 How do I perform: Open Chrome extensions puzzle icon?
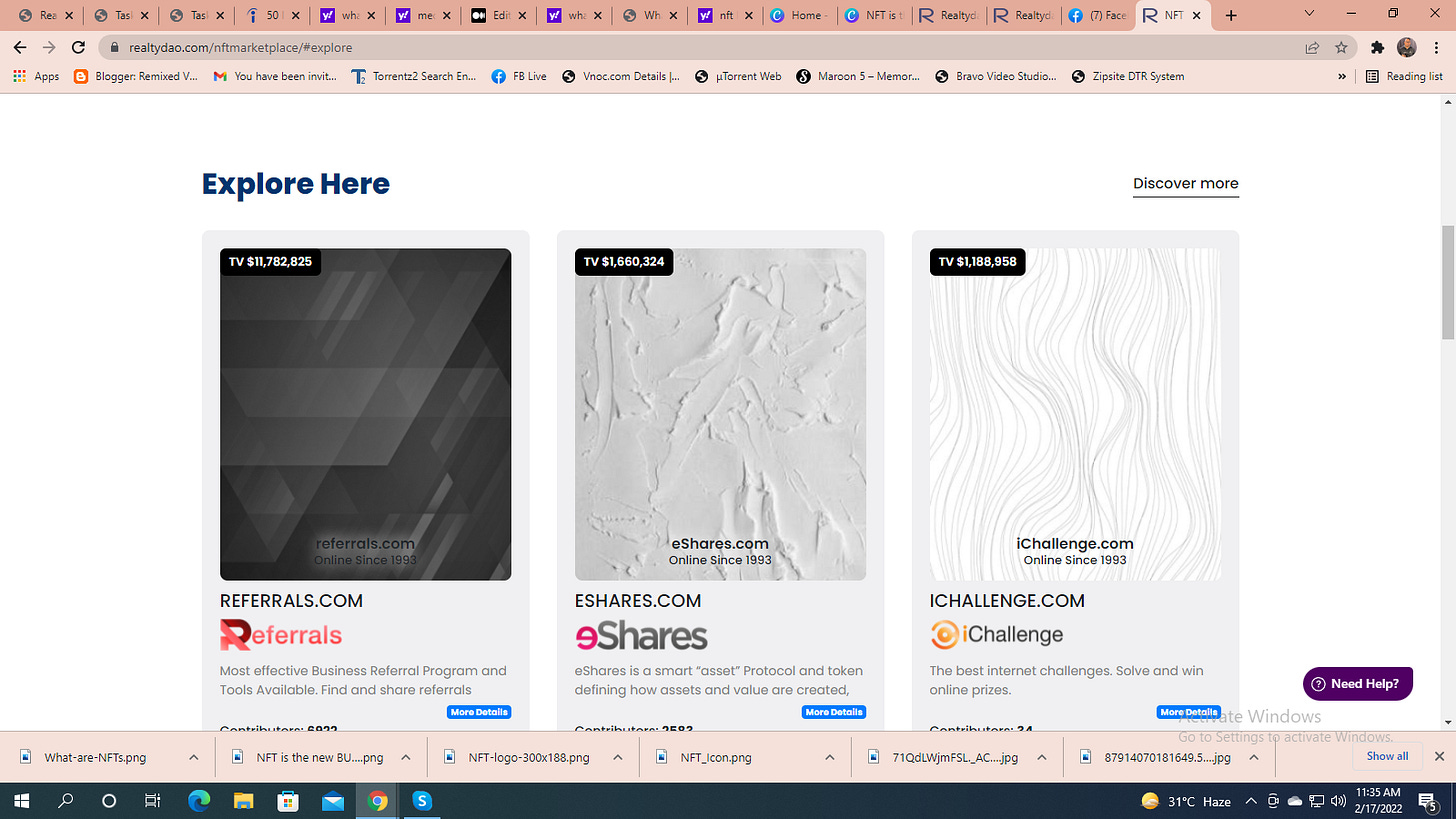[1377, 47]
